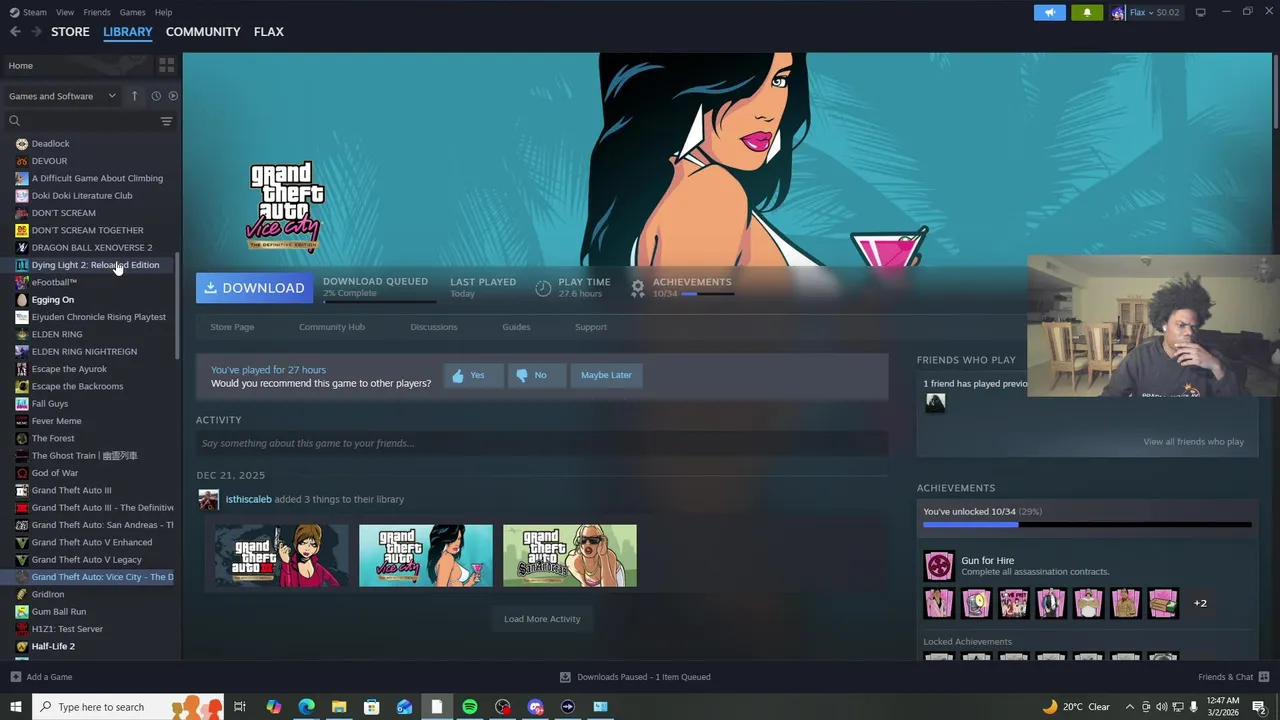Click the download progress bar under 2% Complete
Image resolution: width=1280 pixels, height=720 pixels.
click(379, 301)
